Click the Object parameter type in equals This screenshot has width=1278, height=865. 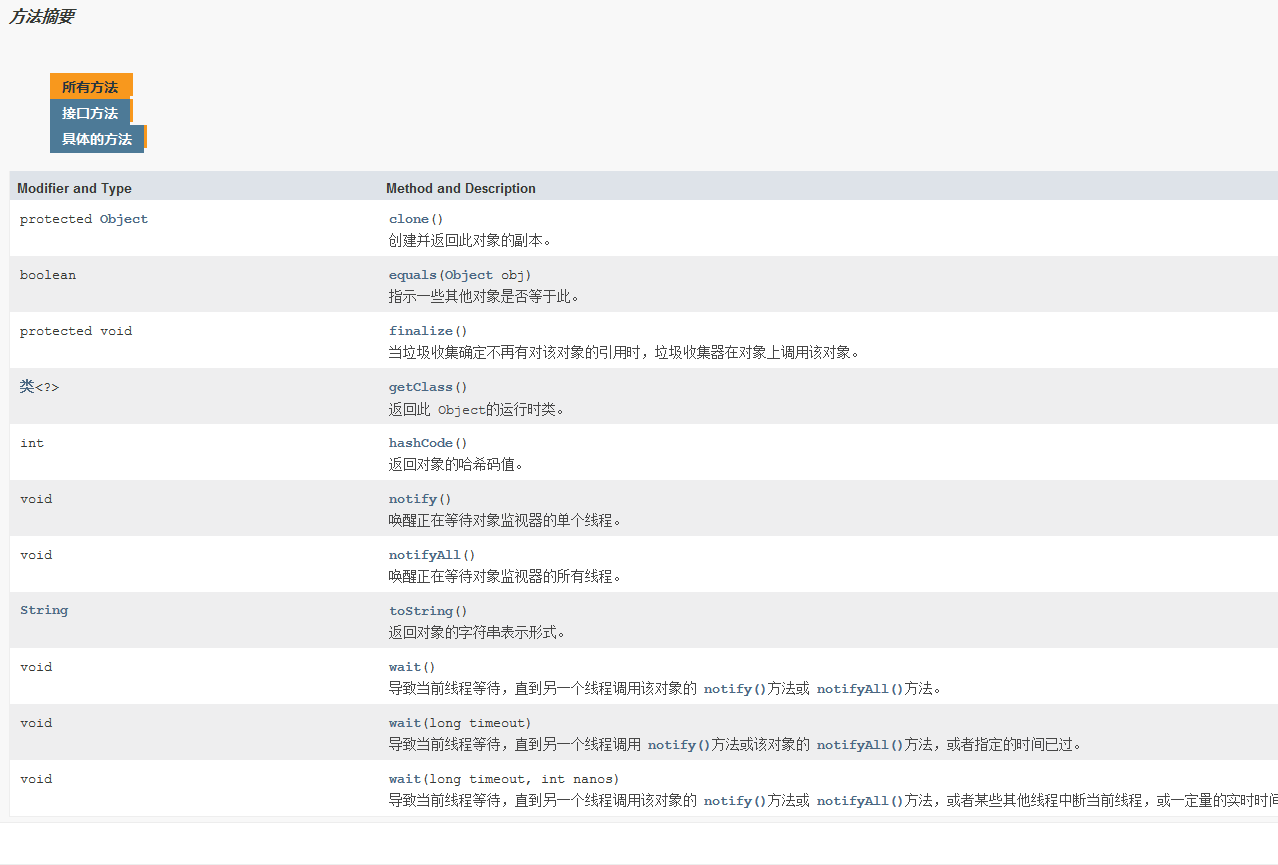coord(469,275)
